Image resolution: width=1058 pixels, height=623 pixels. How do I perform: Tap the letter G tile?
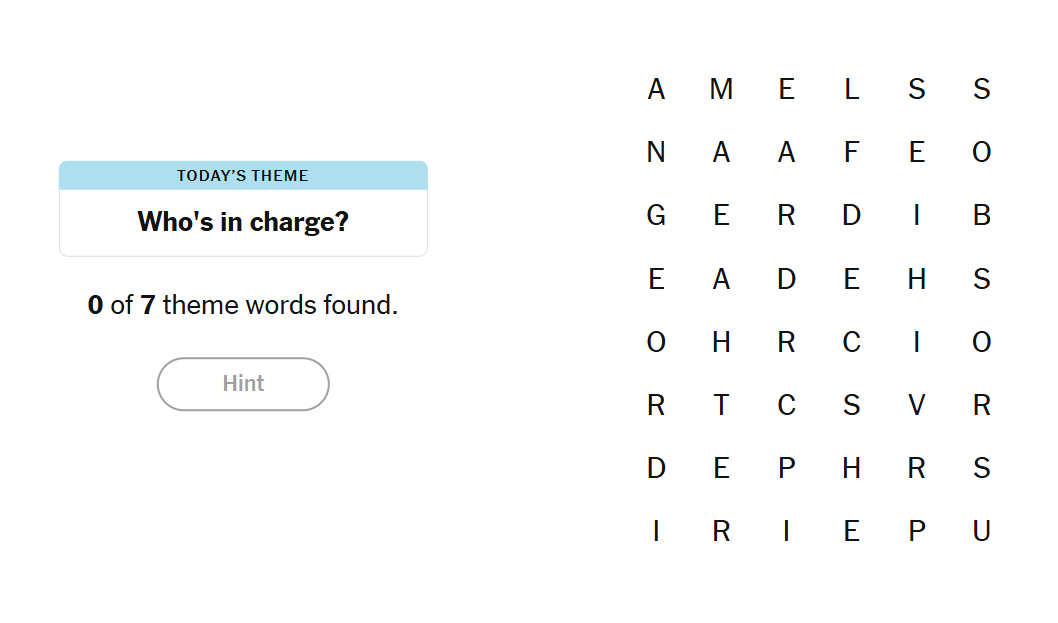656,216
